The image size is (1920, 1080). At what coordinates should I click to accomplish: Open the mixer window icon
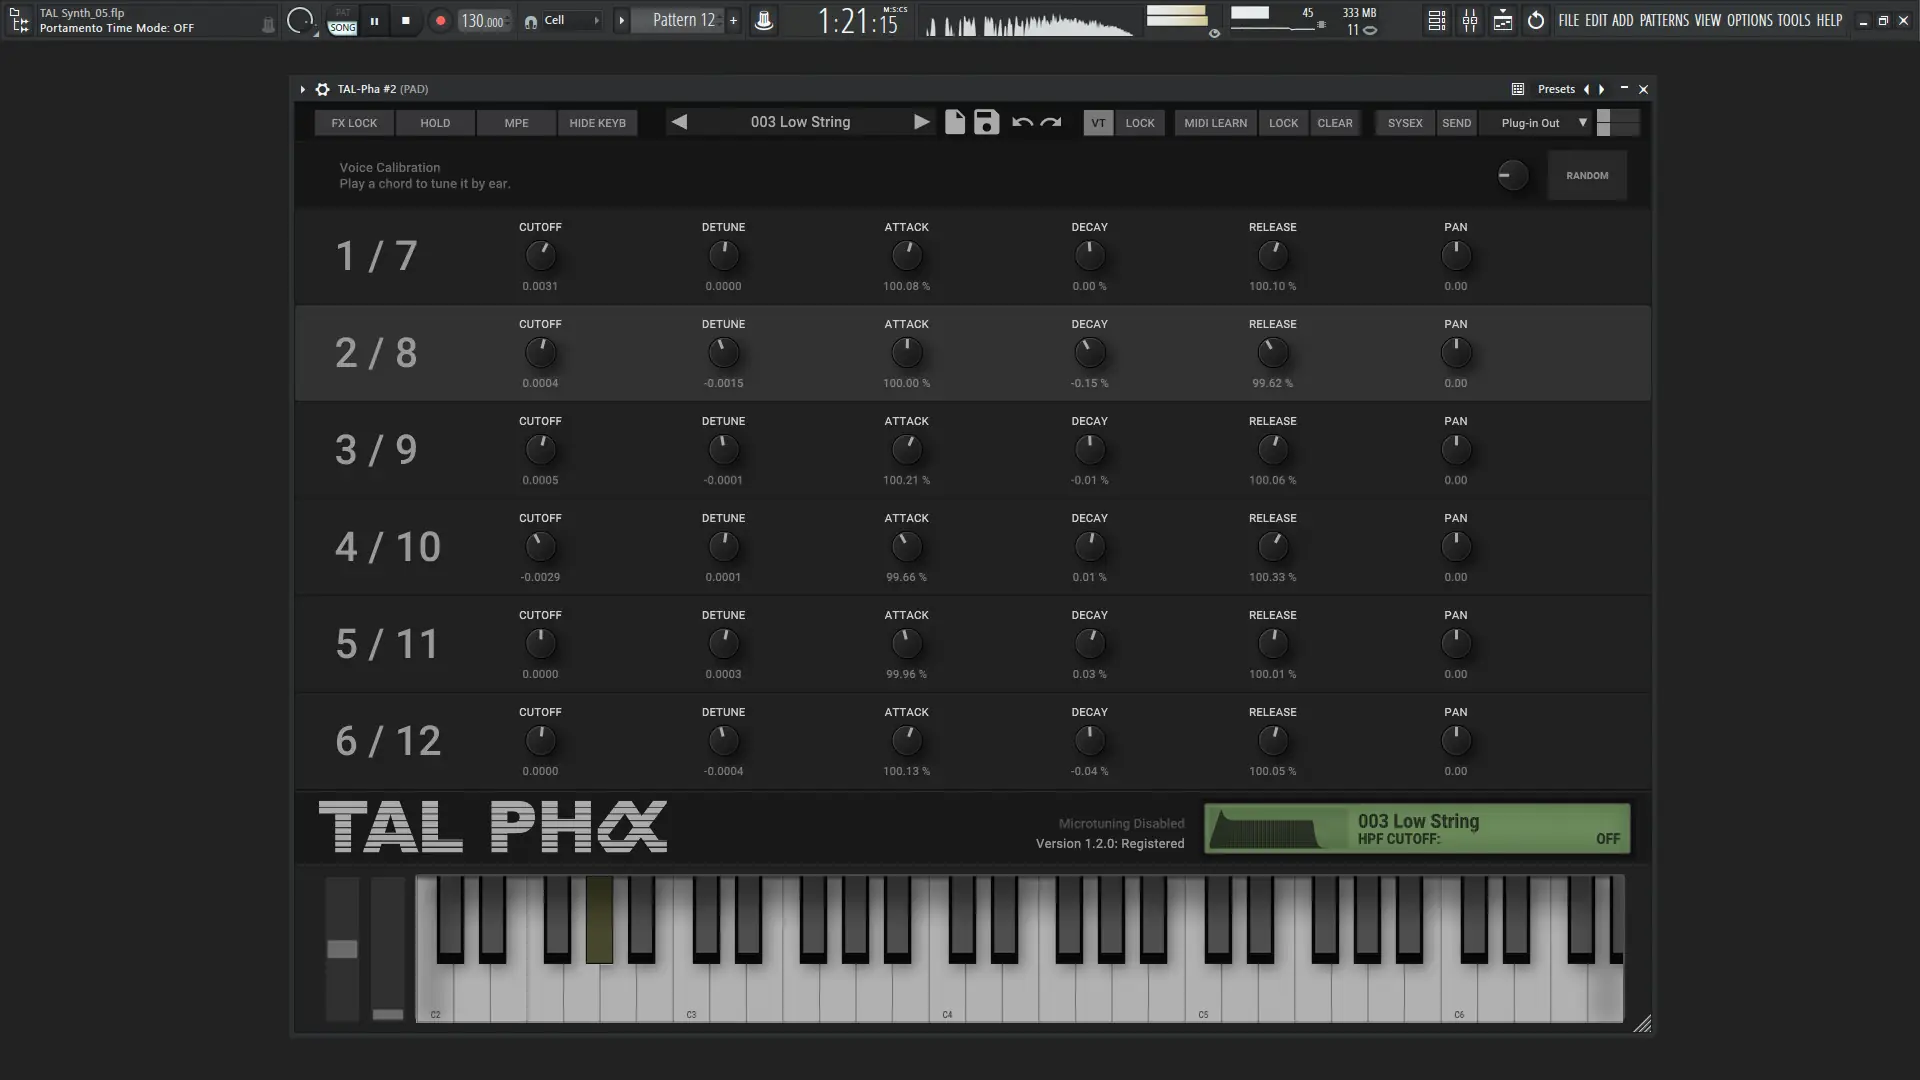pyautogui.click(x=1470, y=21)
